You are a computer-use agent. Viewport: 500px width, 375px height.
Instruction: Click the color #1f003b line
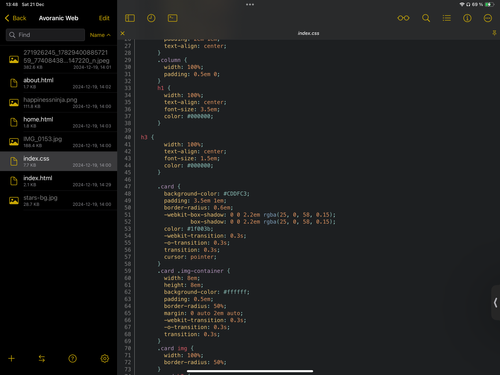pos(188,229)
